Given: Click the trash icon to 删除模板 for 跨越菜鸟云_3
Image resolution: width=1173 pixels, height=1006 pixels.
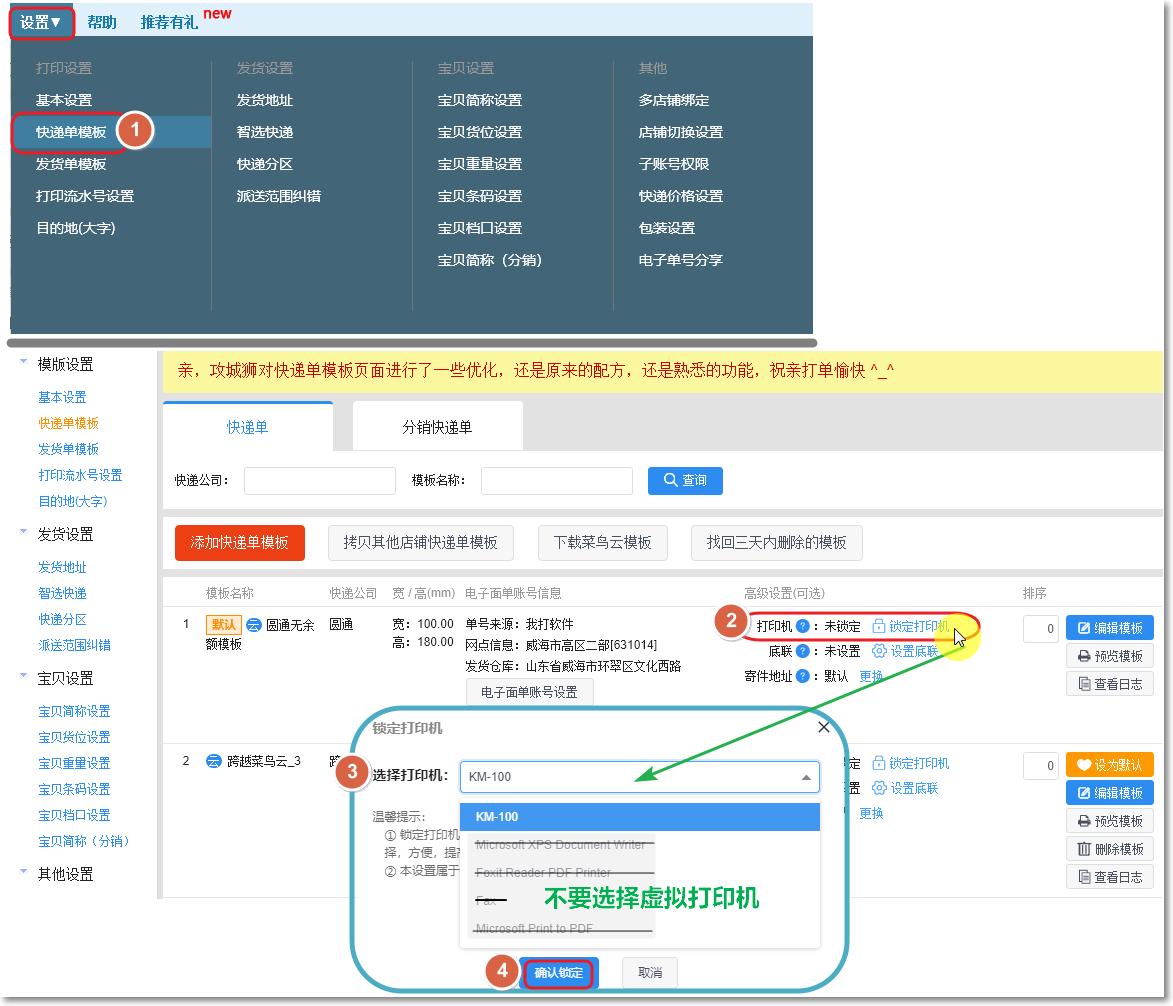Looking at the screenshot, I should coord(1087,850).
